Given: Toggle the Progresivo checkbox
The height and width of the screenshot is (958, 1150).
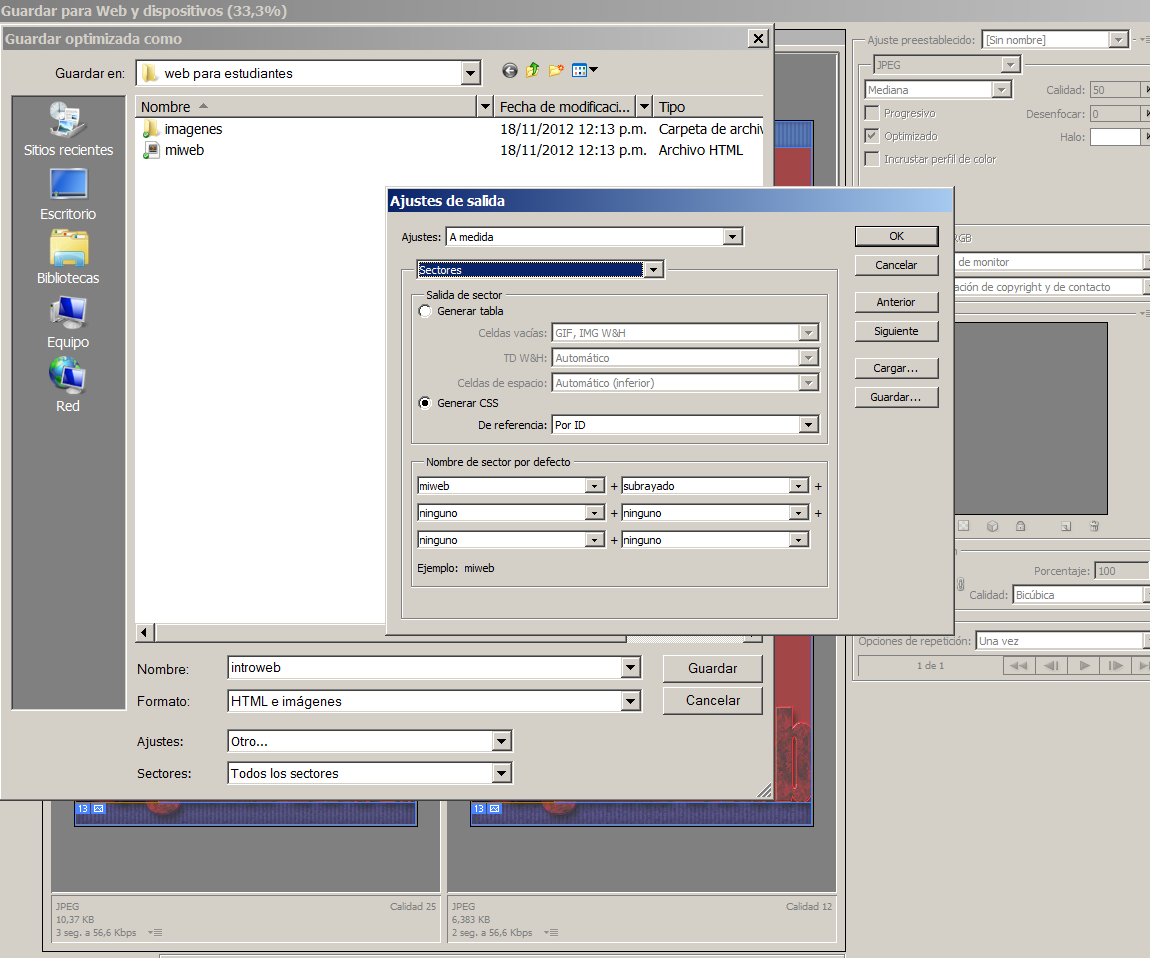Looking at the screenshot, I should click(x=872, y=113).
